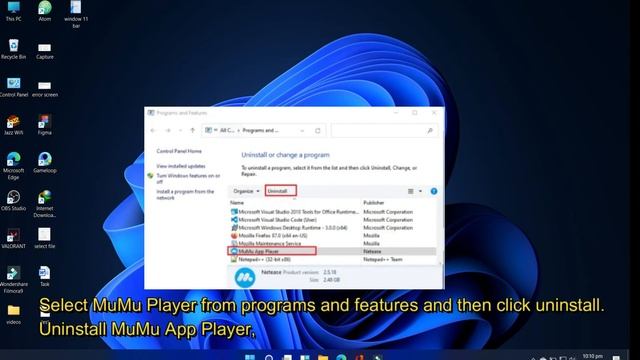Click the change view icon
This screenshot has height=360, width=640.
(x=411, y=191)
